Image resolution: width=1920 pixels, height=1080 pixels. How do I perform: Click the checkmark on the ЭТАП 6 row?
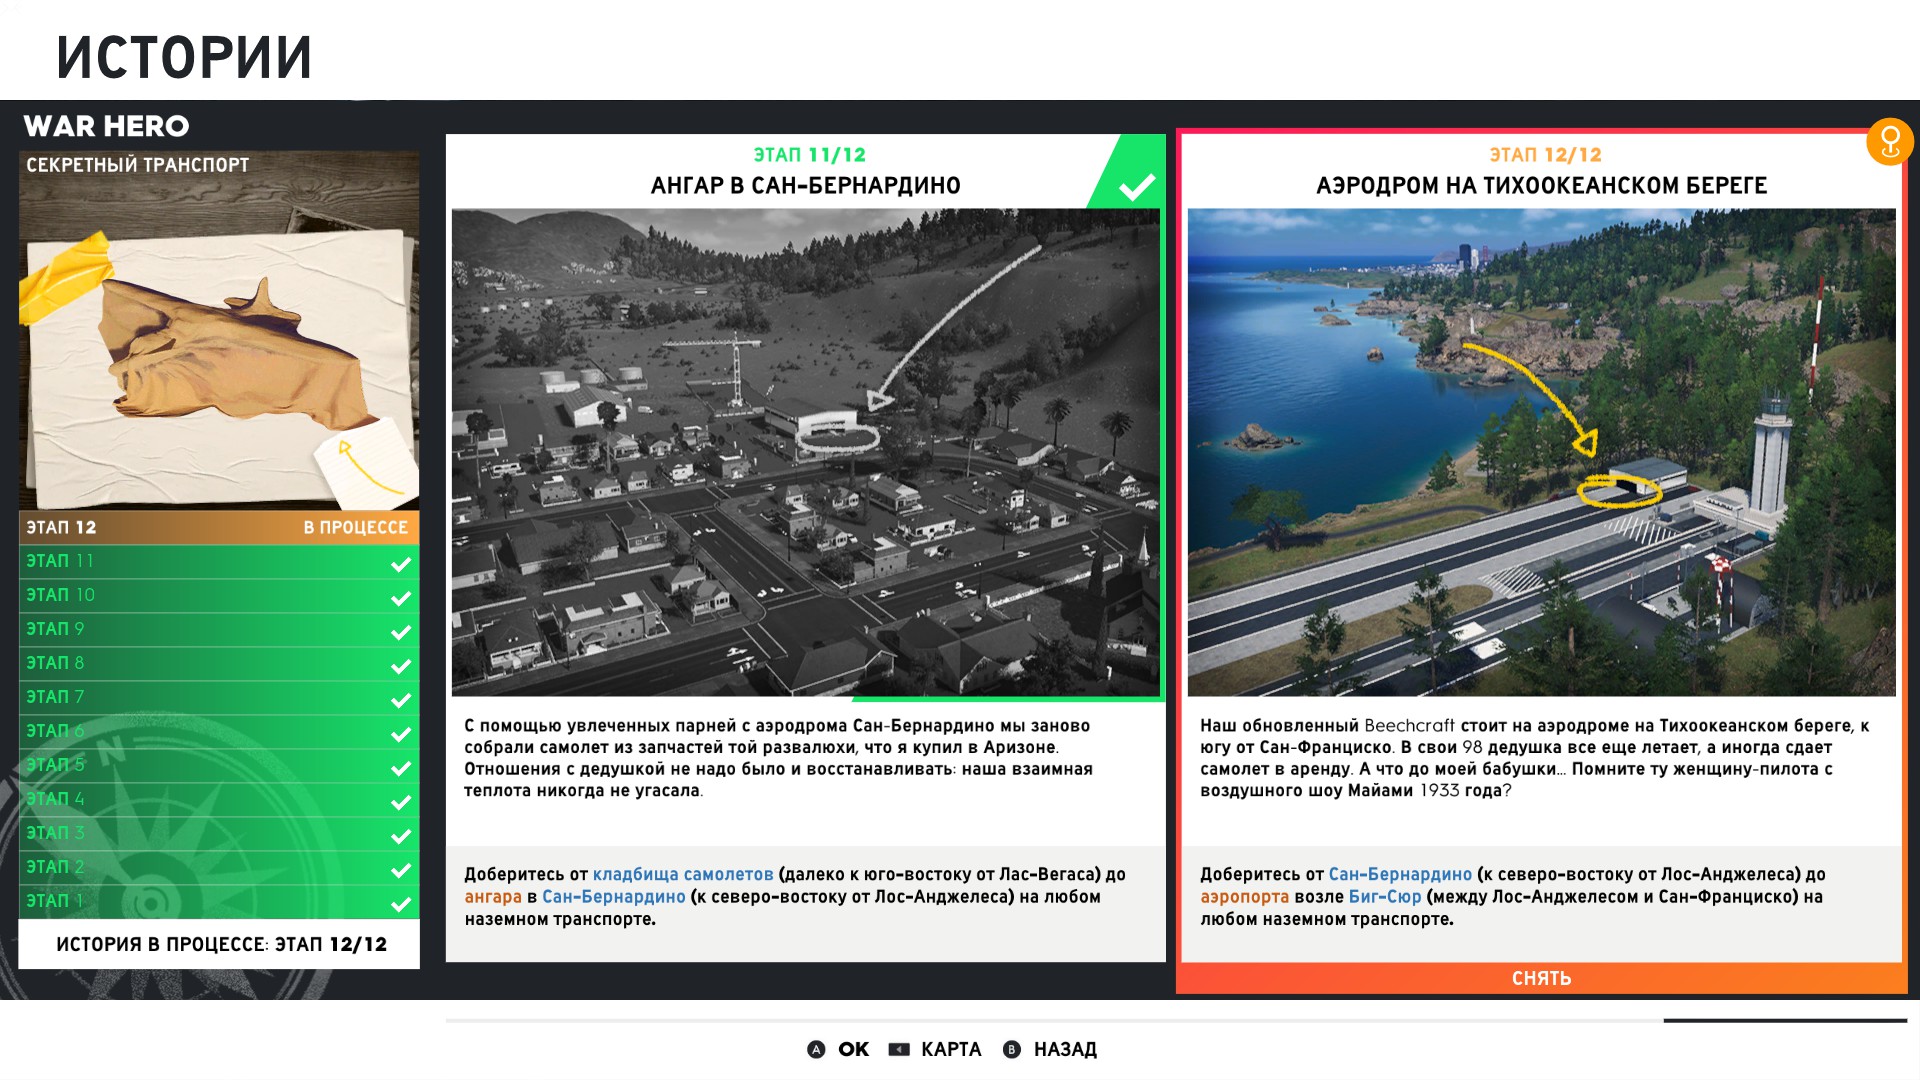point(401,734)
